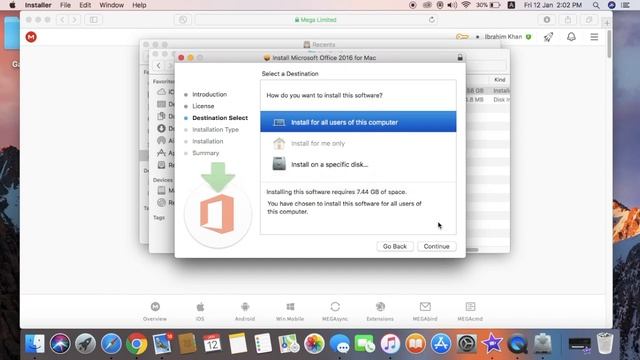Screen dimensions: 640x360
Task: Click the Android footer link
Action: pos(245,311)
